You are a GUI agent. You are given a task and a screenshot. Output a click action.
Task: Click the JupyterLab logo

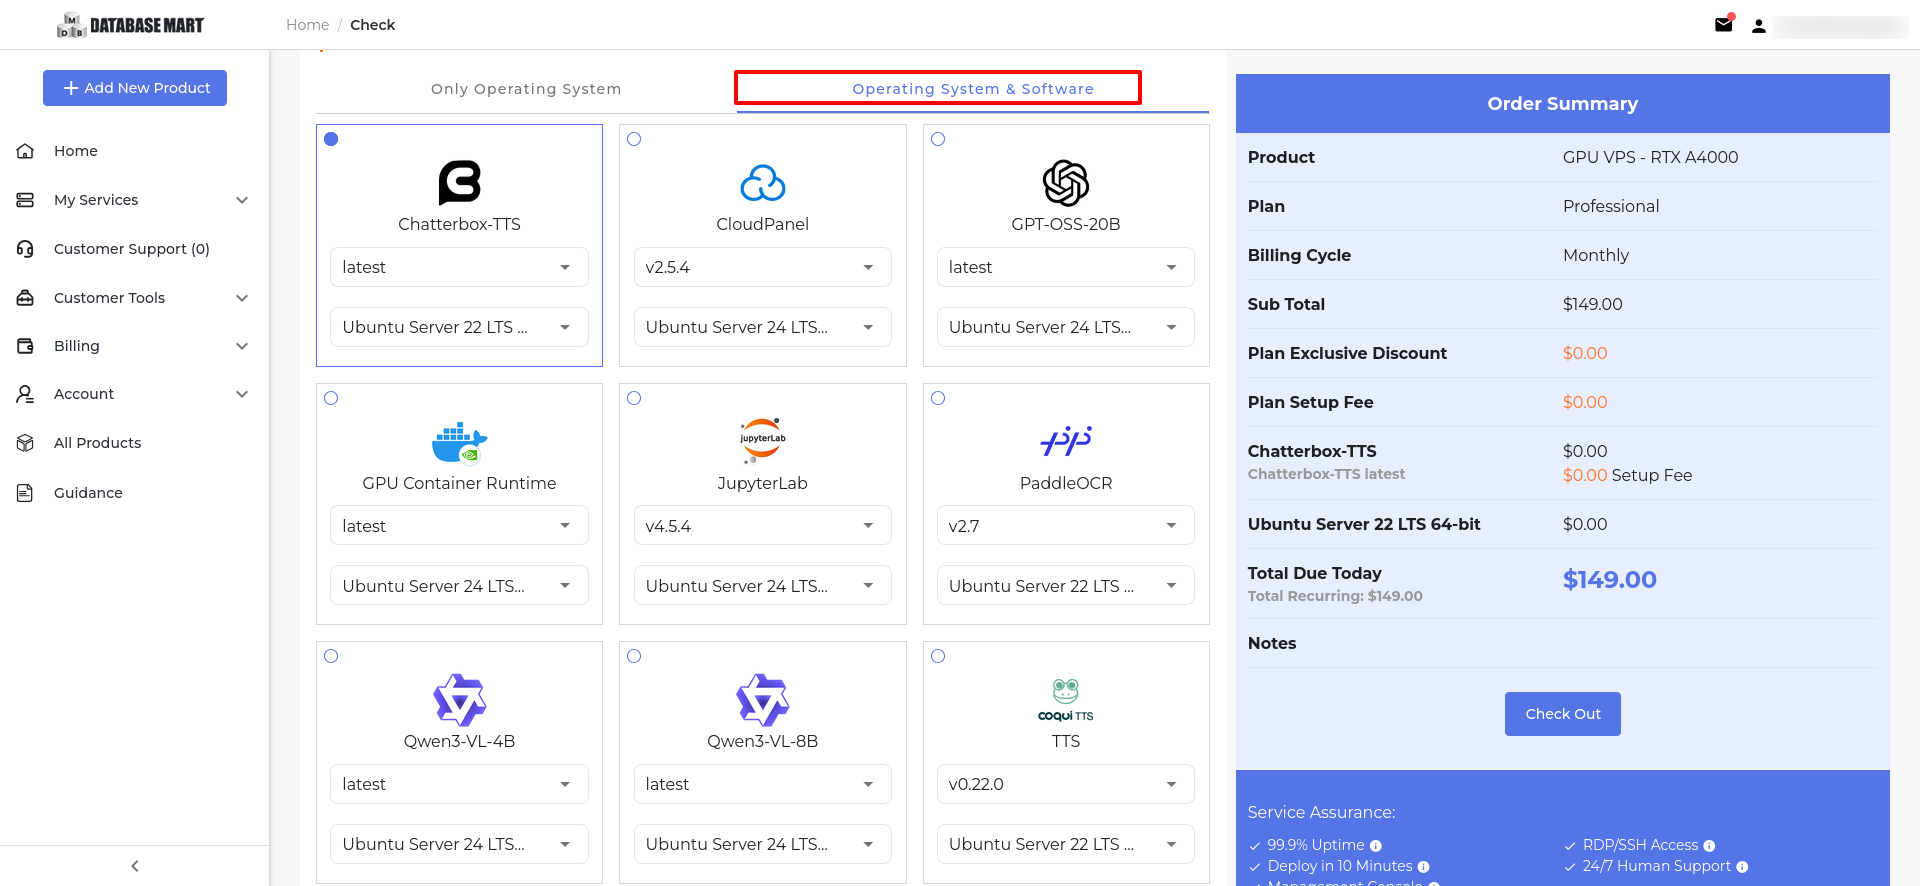[x=763, y=440]
